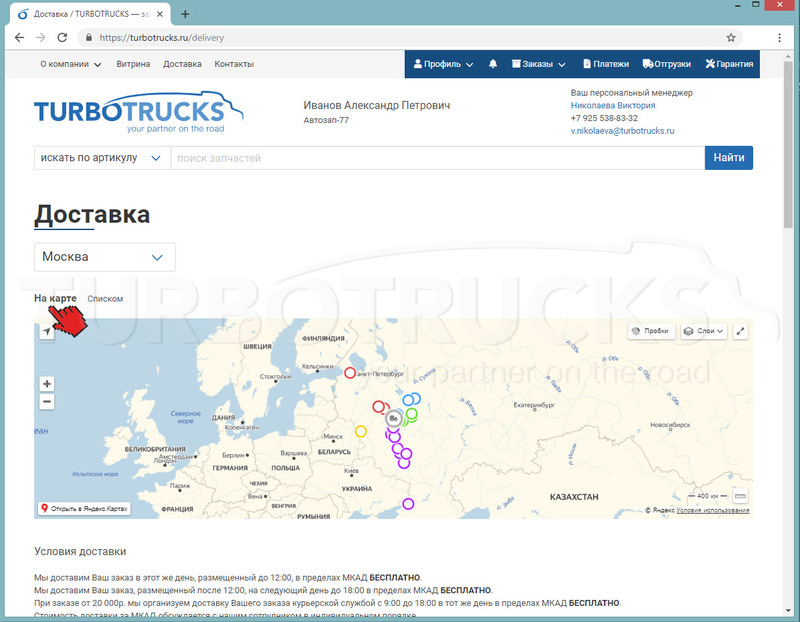Click the Найти search button
The height and width of the screenshot is (622, 800).
(x=729, y=158)
